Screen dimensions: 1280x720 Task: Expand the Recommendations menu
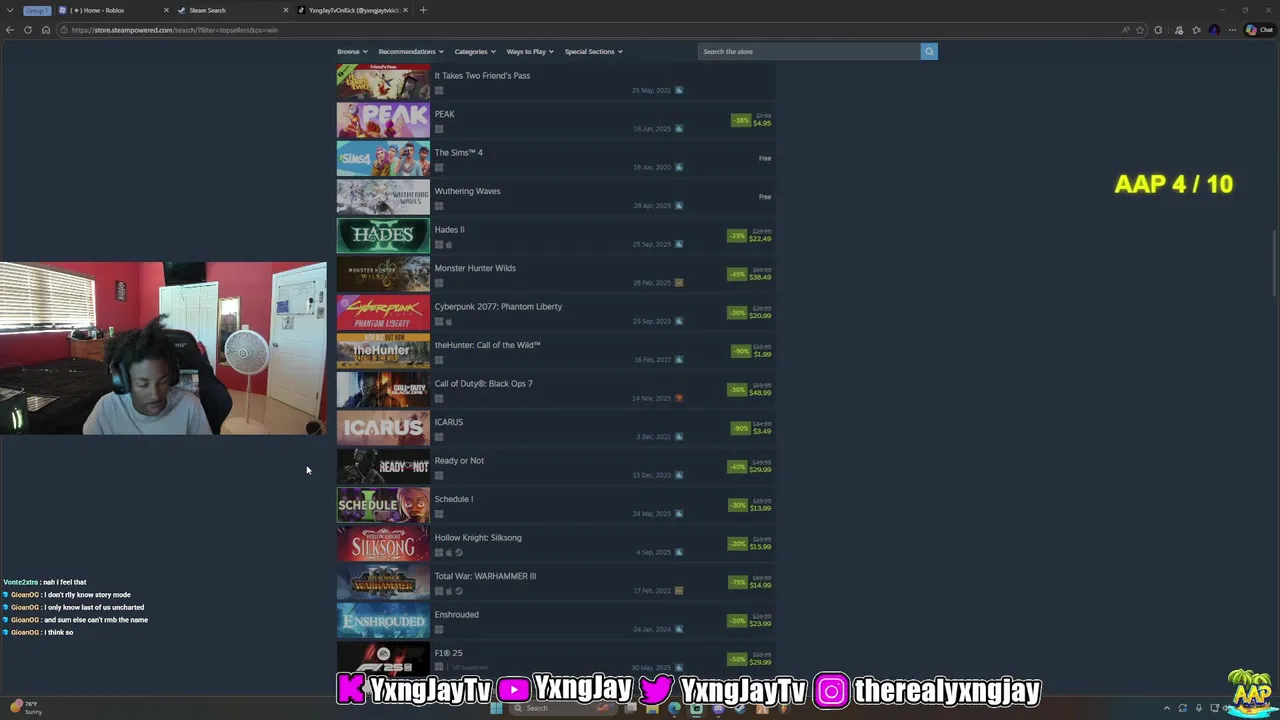point(411,52)
